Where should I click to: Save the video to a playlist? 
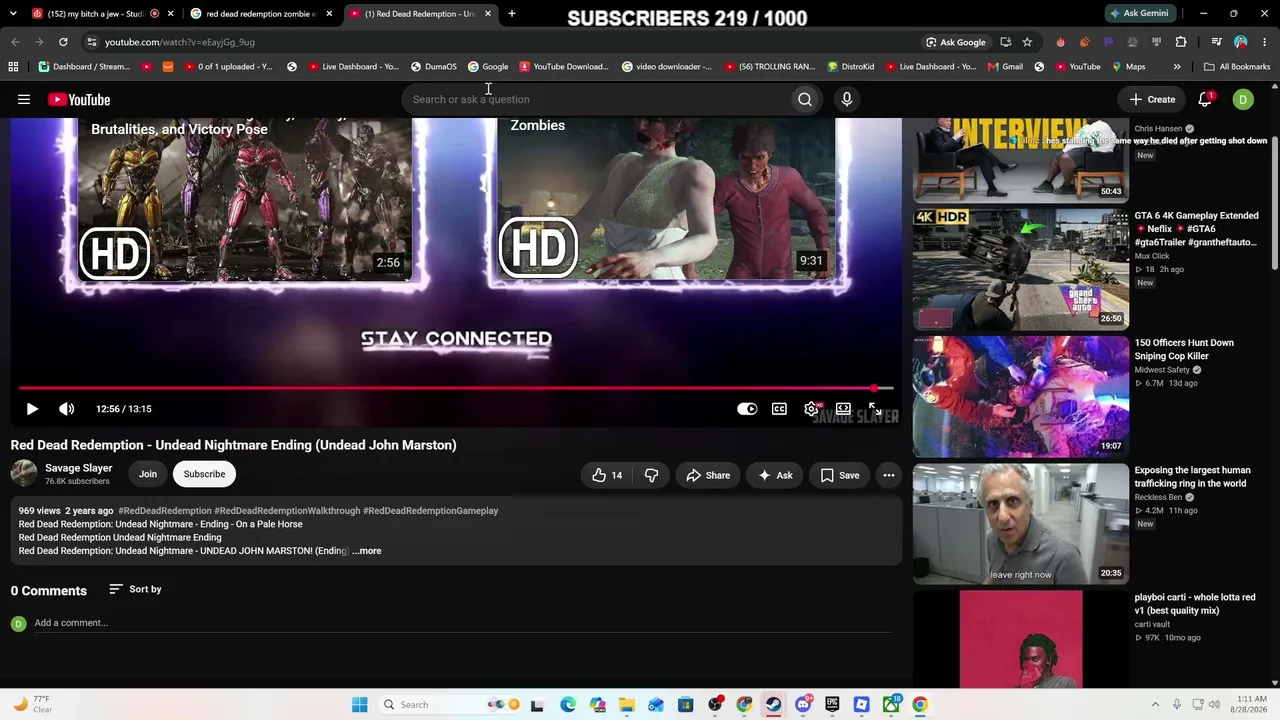[840, 475]
